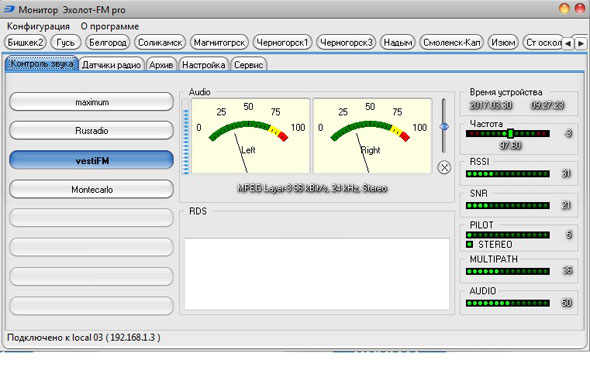Switch to the Архив tab
This screenshot has height=367, width=590.
click(161, 65)
